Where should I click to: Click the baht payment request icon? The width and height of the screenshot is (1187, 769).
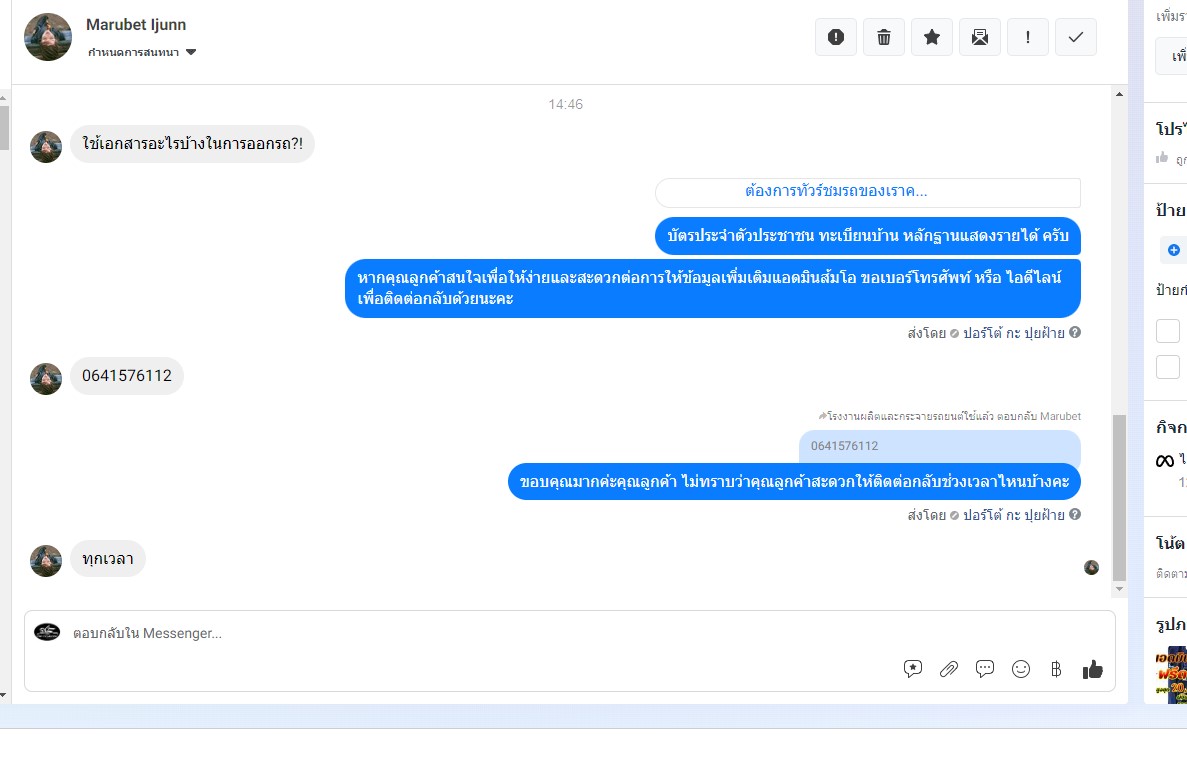[1056, 669]
